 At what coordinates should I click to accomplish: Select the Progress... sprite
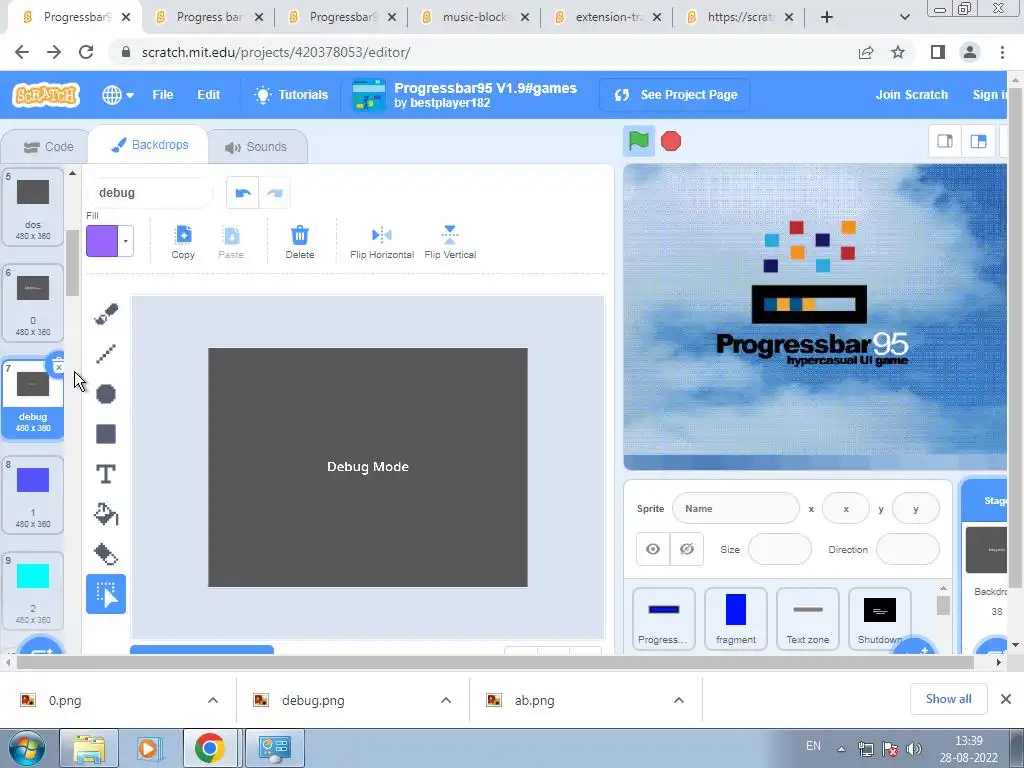tap(664, 618)
